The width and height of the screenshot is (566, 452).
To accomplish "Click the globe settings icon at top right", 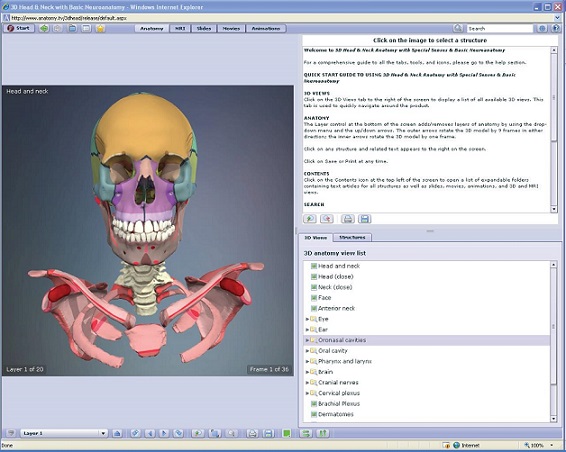I will point(542,28).
